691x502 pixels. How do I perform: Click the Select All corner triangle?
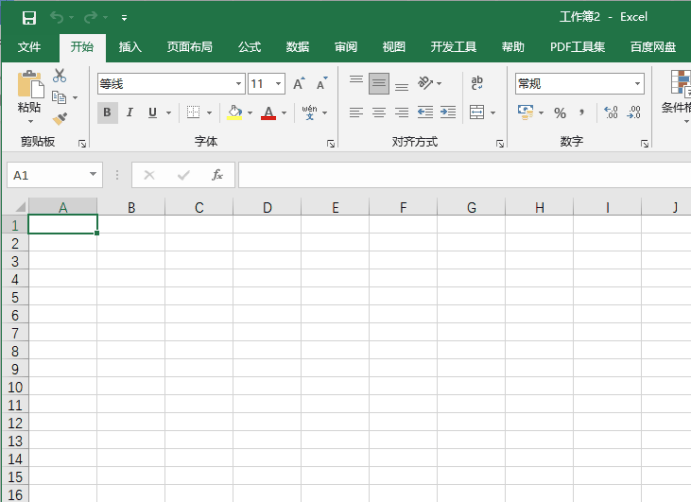(18, 207)
